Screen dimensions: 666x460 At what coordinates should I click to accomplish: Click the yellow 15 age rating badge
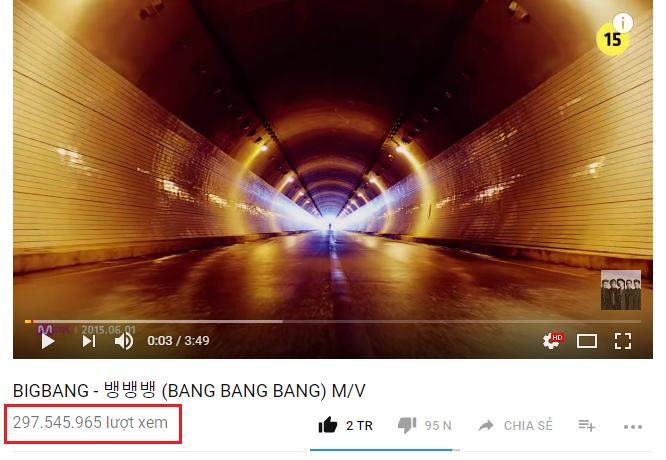click(x=612, y=40)
